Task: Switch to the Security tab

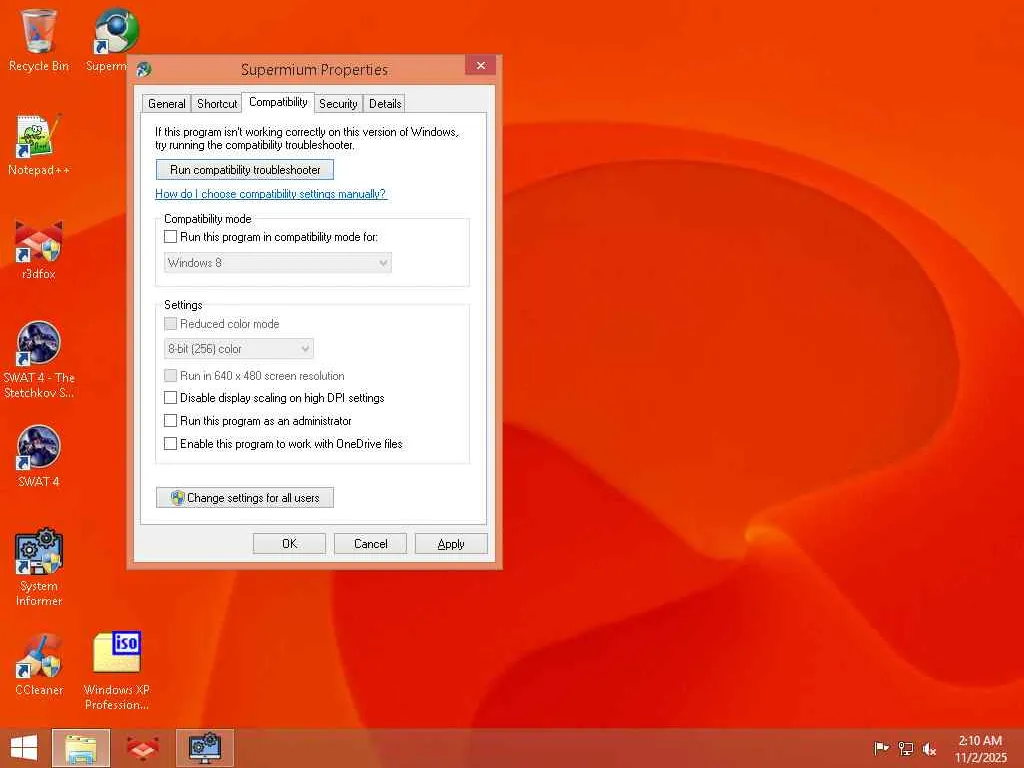Action: (x=338, y=103)
